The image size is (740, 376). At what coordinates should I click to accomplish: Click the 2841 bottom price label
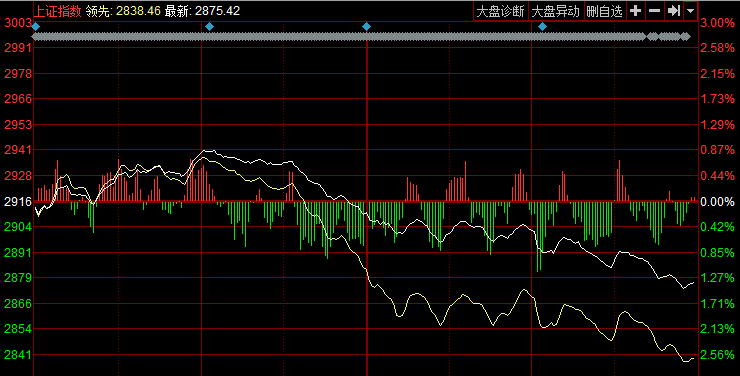coord(18,354)
